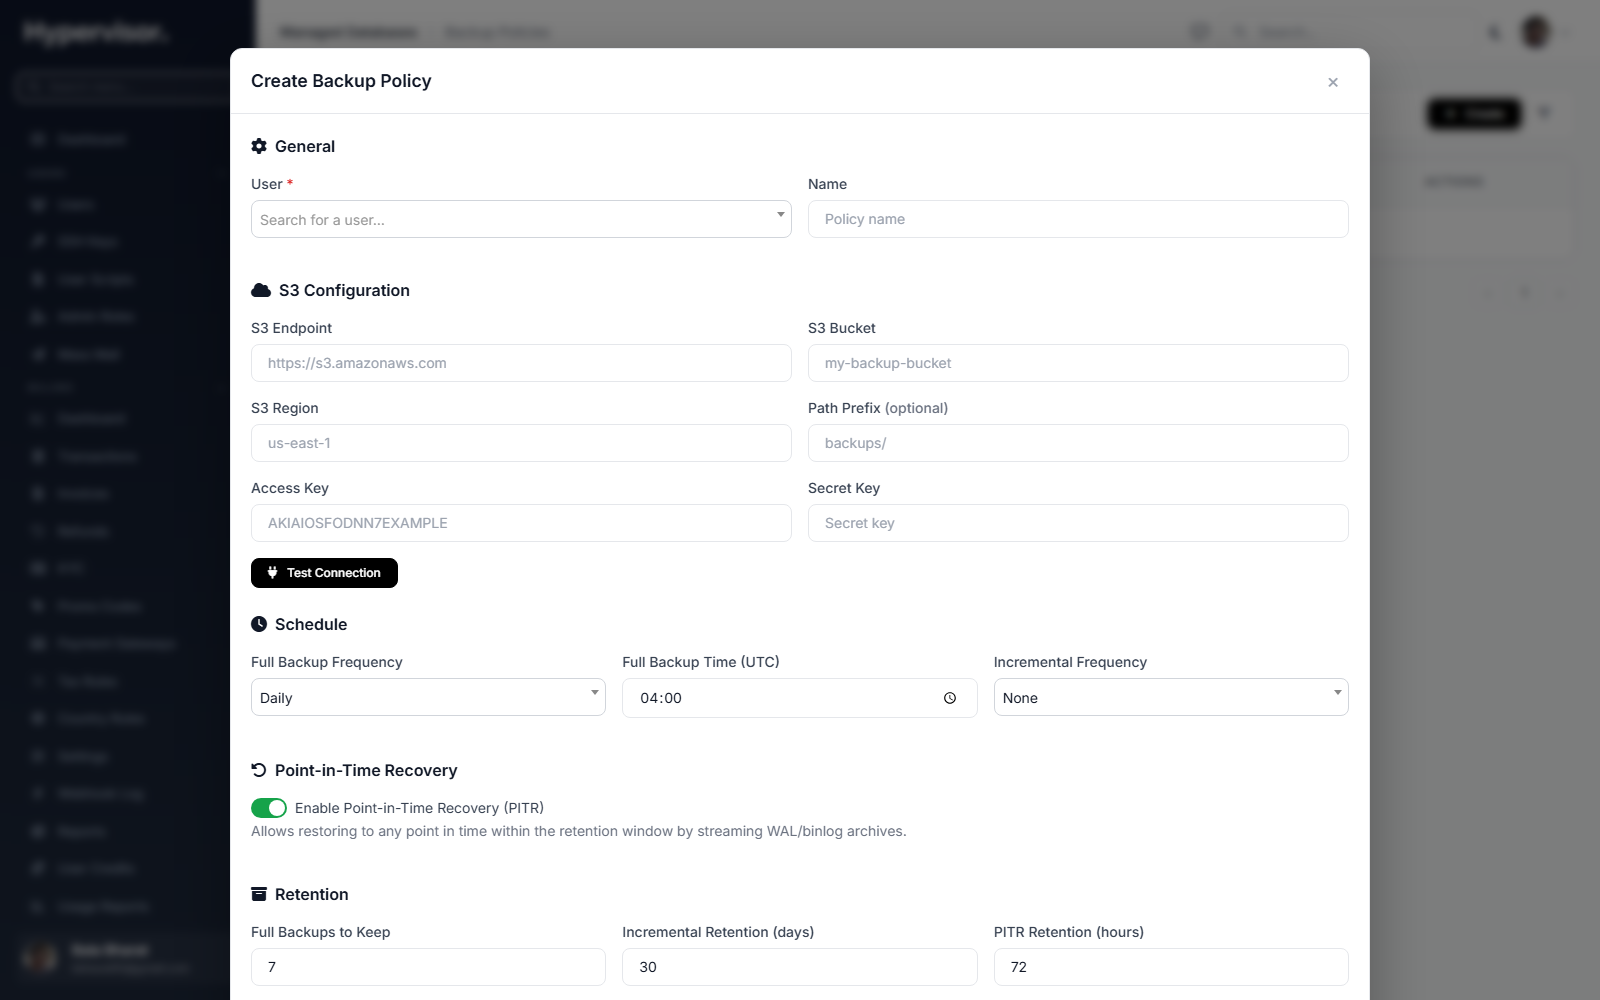Click the Test Connection button
This screenshot has height=1000, width=1600.
(x=324, y=573)
